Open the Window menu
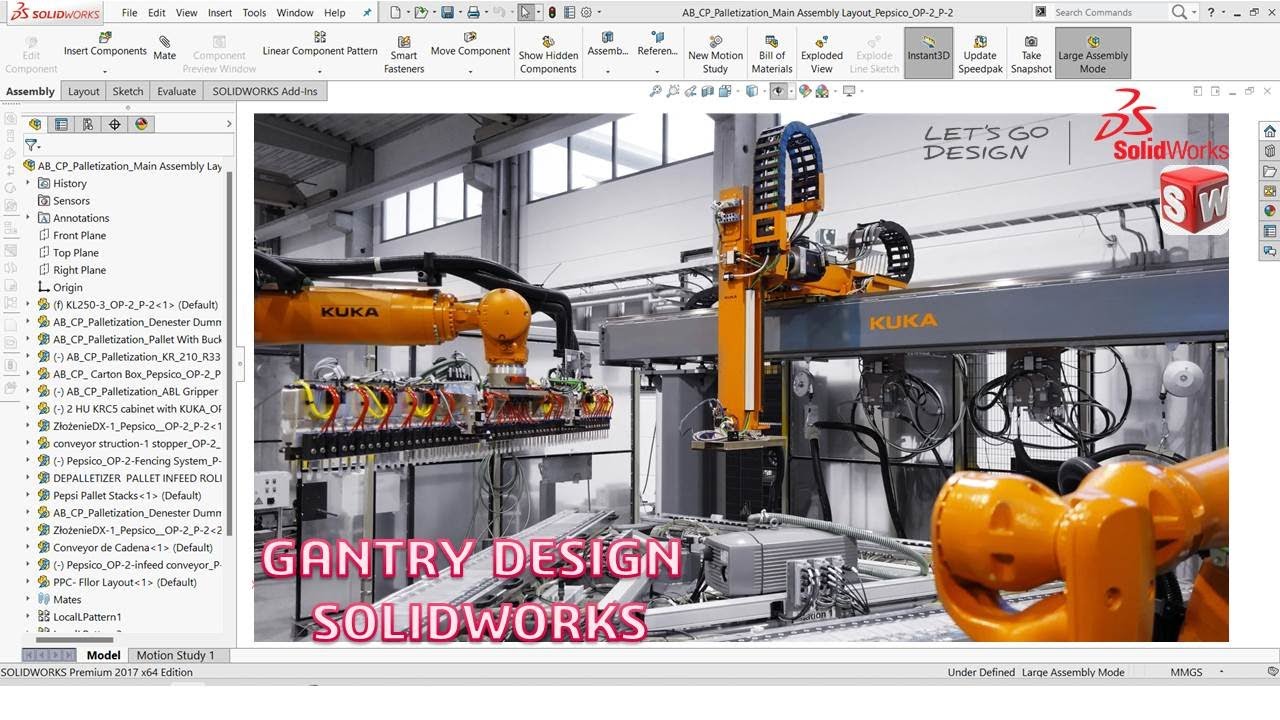Screen dimensions: 1280x720 click(295, 13)
